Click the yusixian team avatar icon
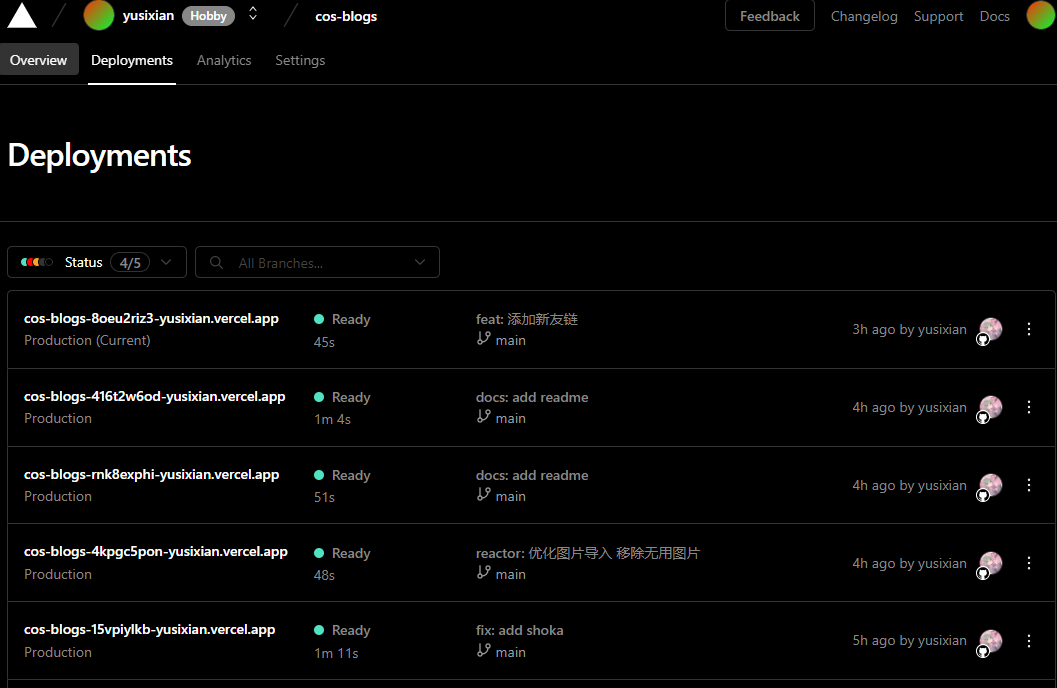 tap(99, 16)
